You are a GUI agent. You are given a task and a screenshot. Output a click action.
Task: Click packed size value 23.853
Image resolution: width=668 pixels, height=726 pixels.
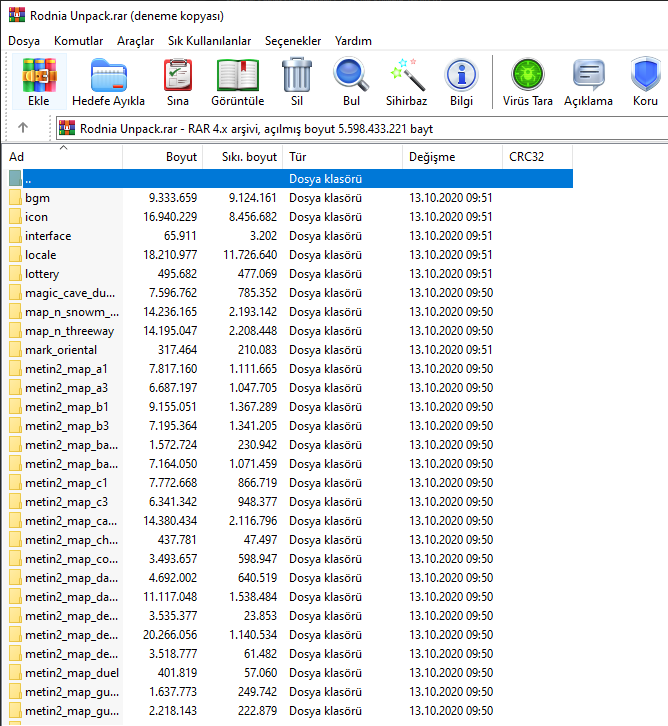(260, 615)
